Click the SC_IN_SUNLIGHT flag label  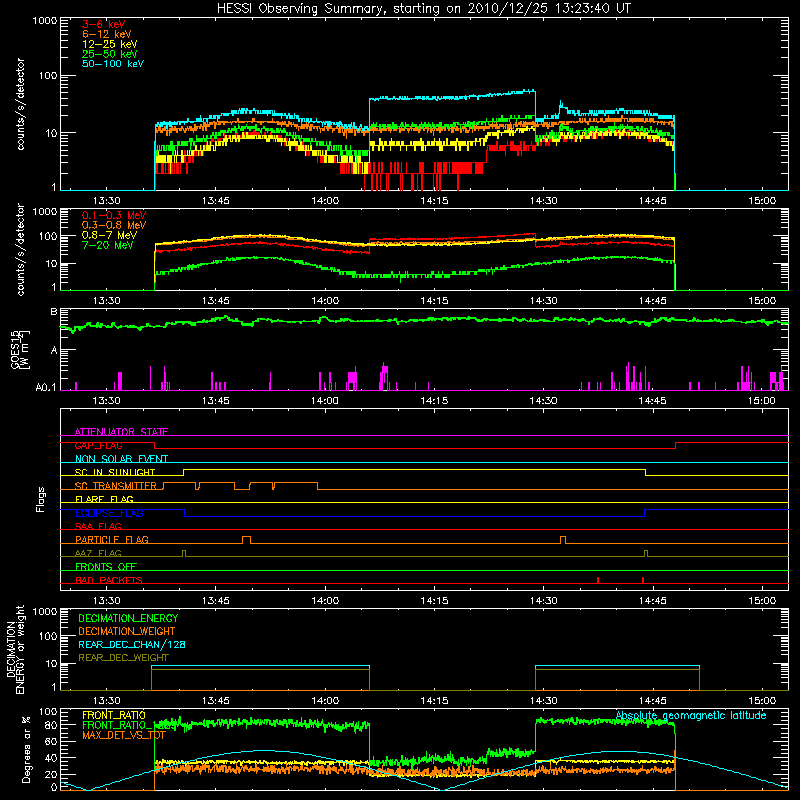coord(115,472)
